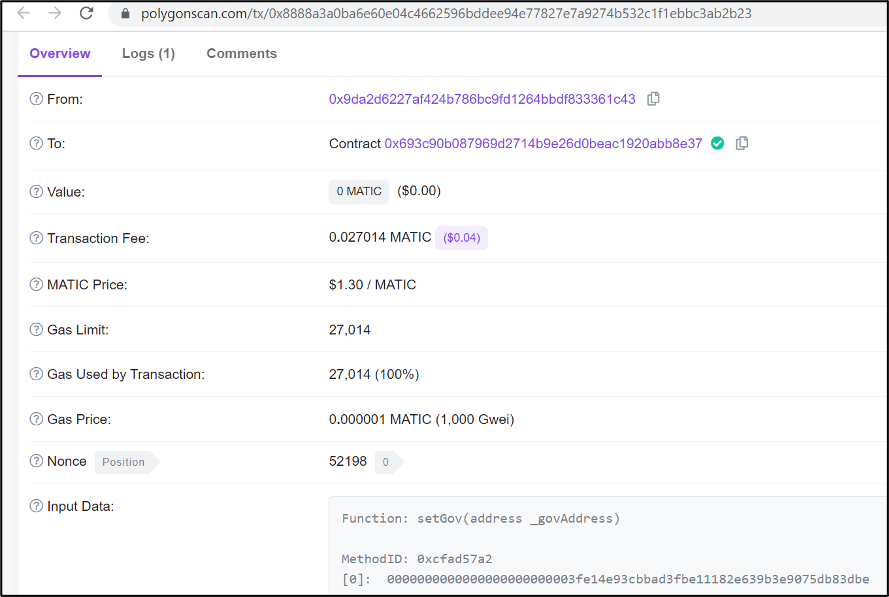This screenshot has width=889, height=597.
Task: Show help for Gas Used by Transaction
Action: (36, 374)
